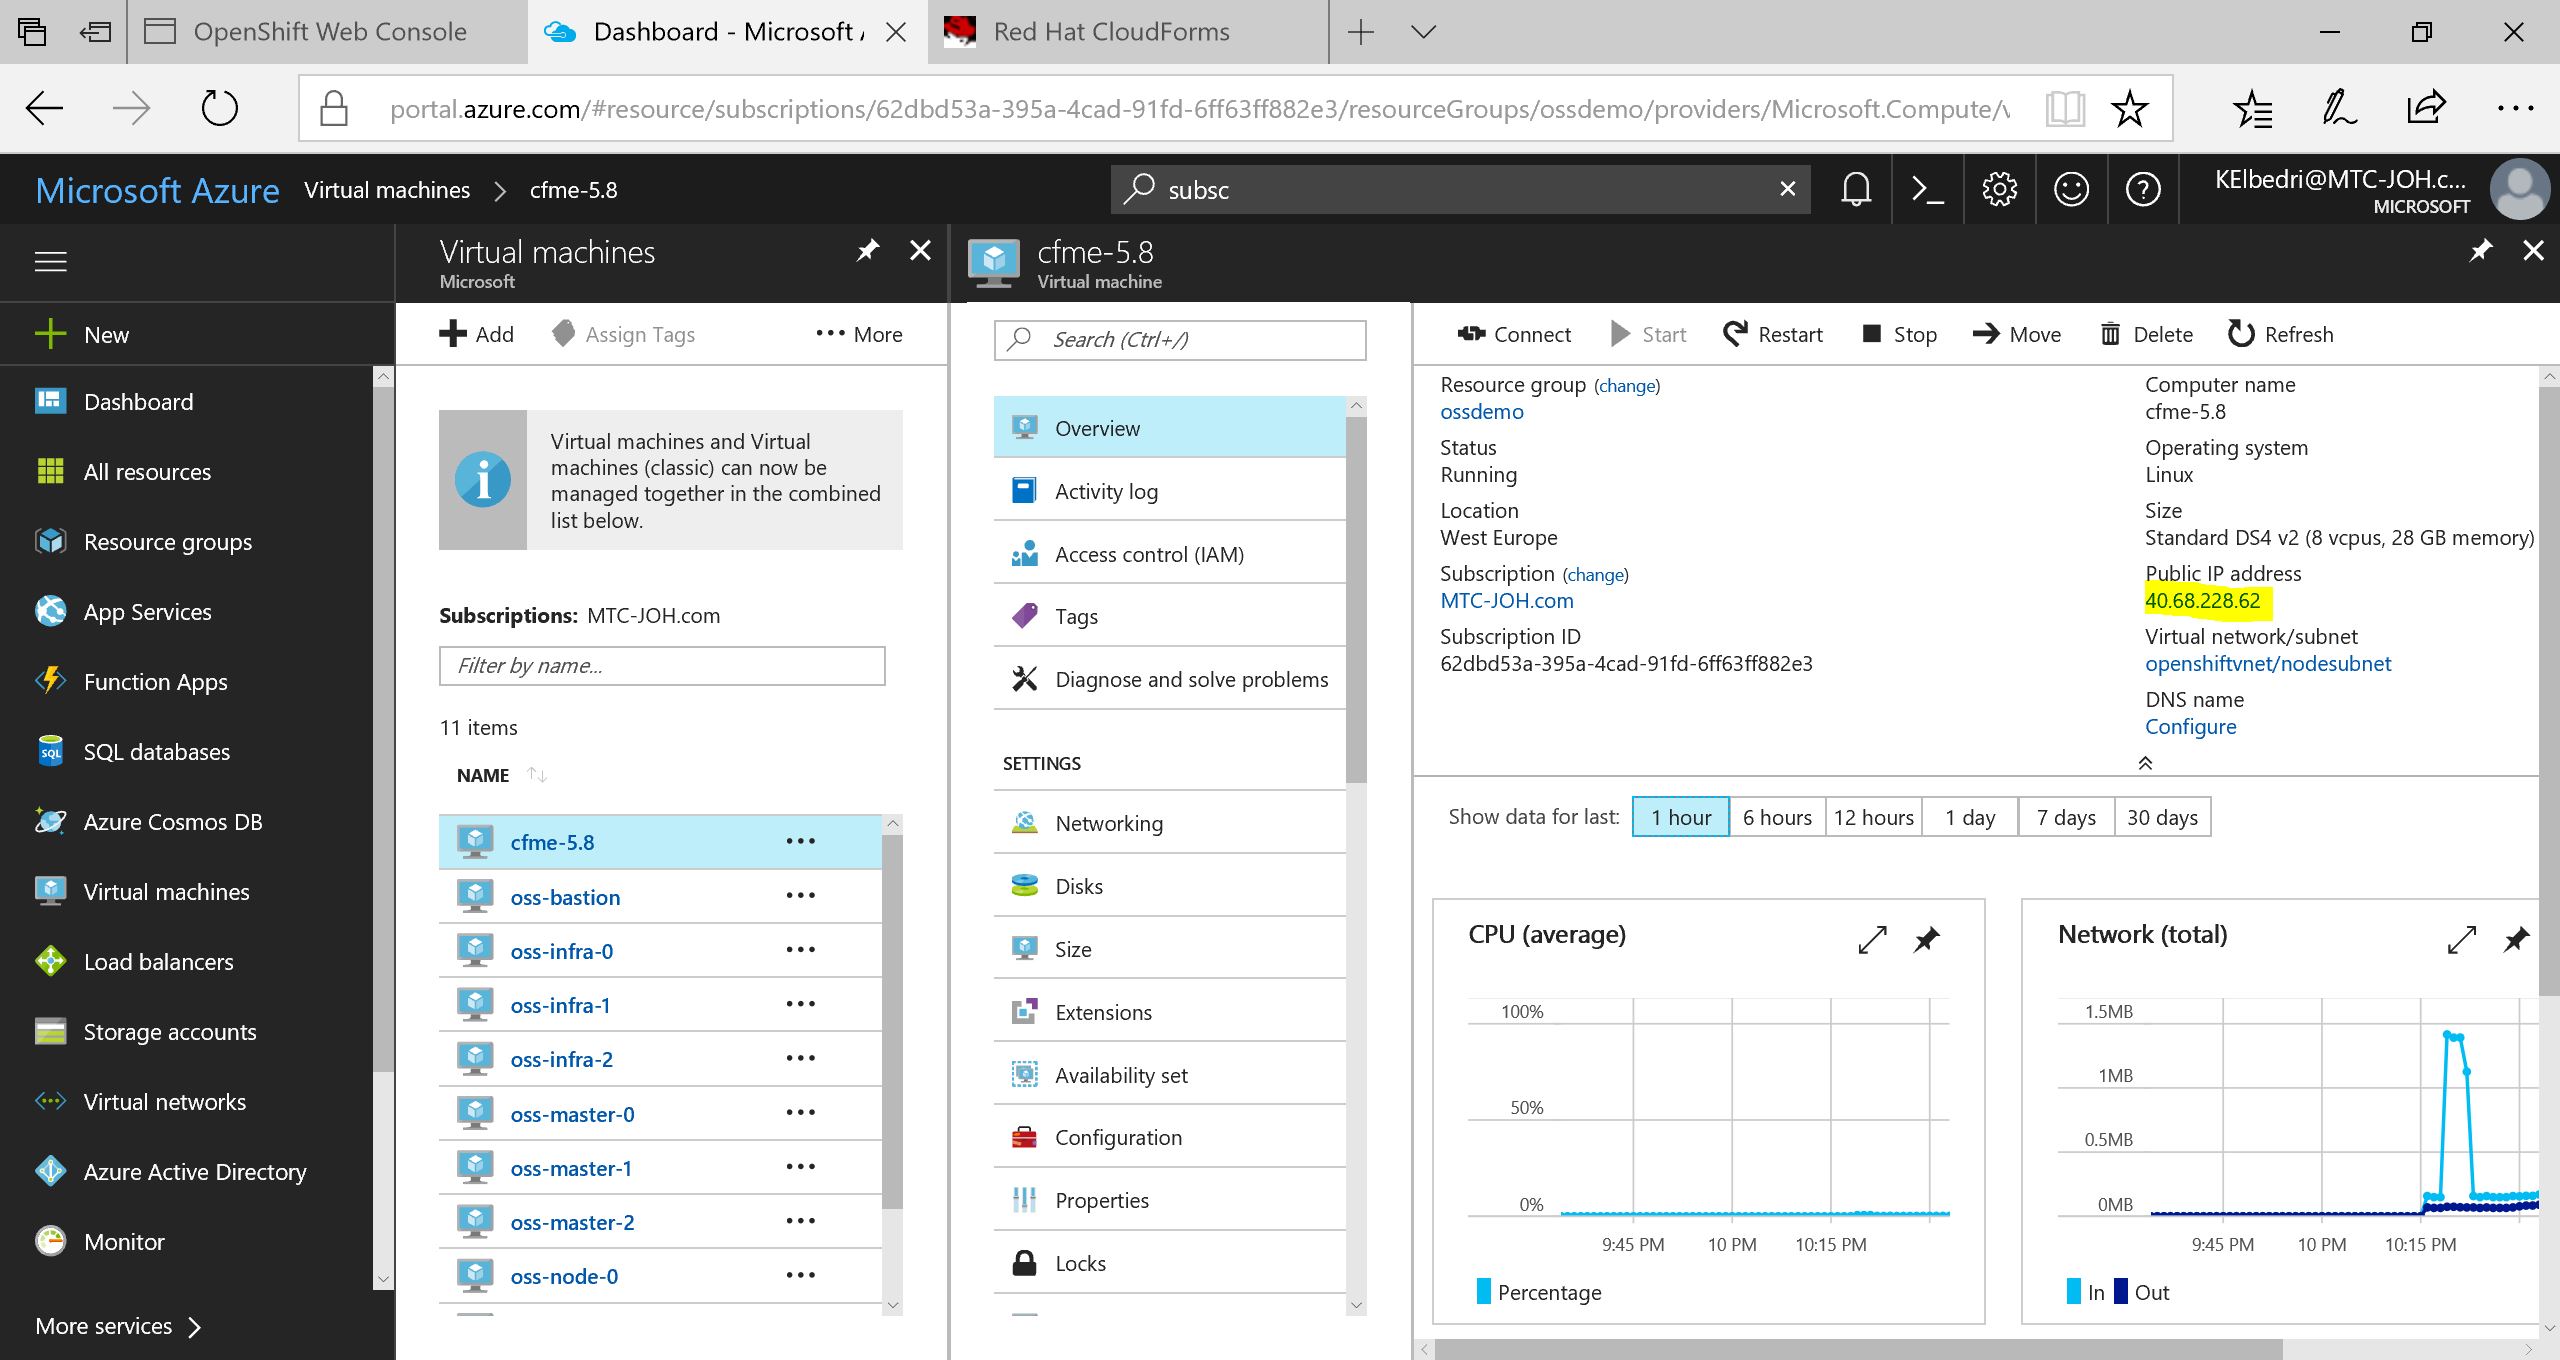The image size is (2560, 1360).
Task: Open the Activity log menu item
Action: click(1106, 491)
